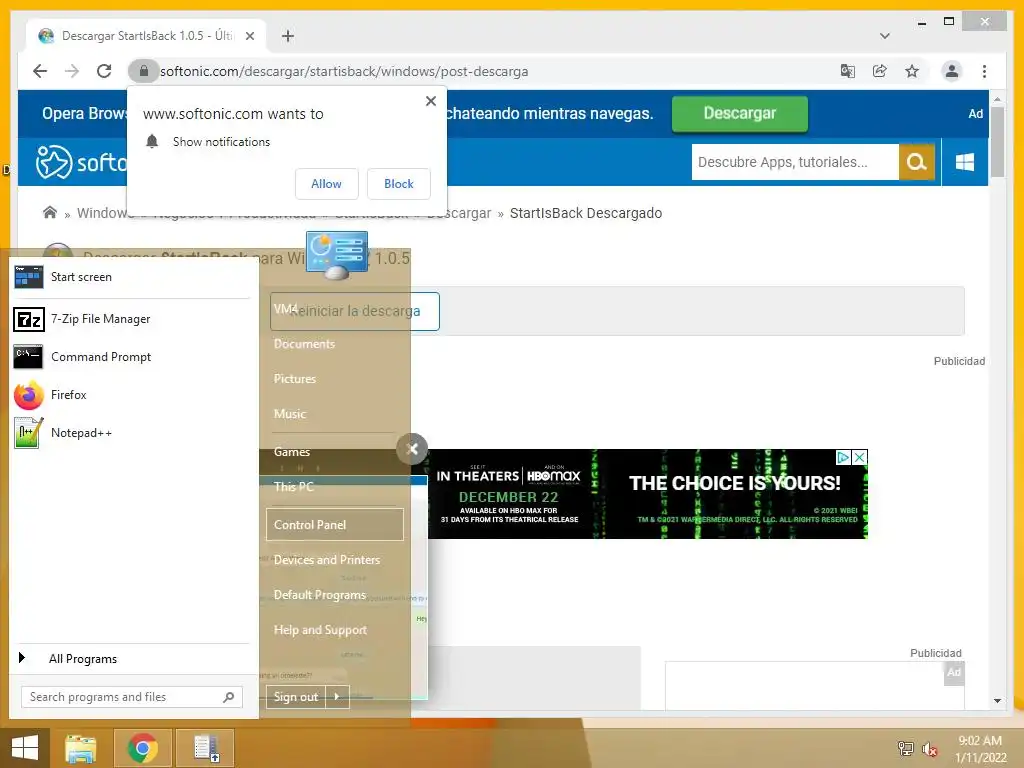
Task: Focus the Descubre Apps search field
Action: click(x=795, y=162)
